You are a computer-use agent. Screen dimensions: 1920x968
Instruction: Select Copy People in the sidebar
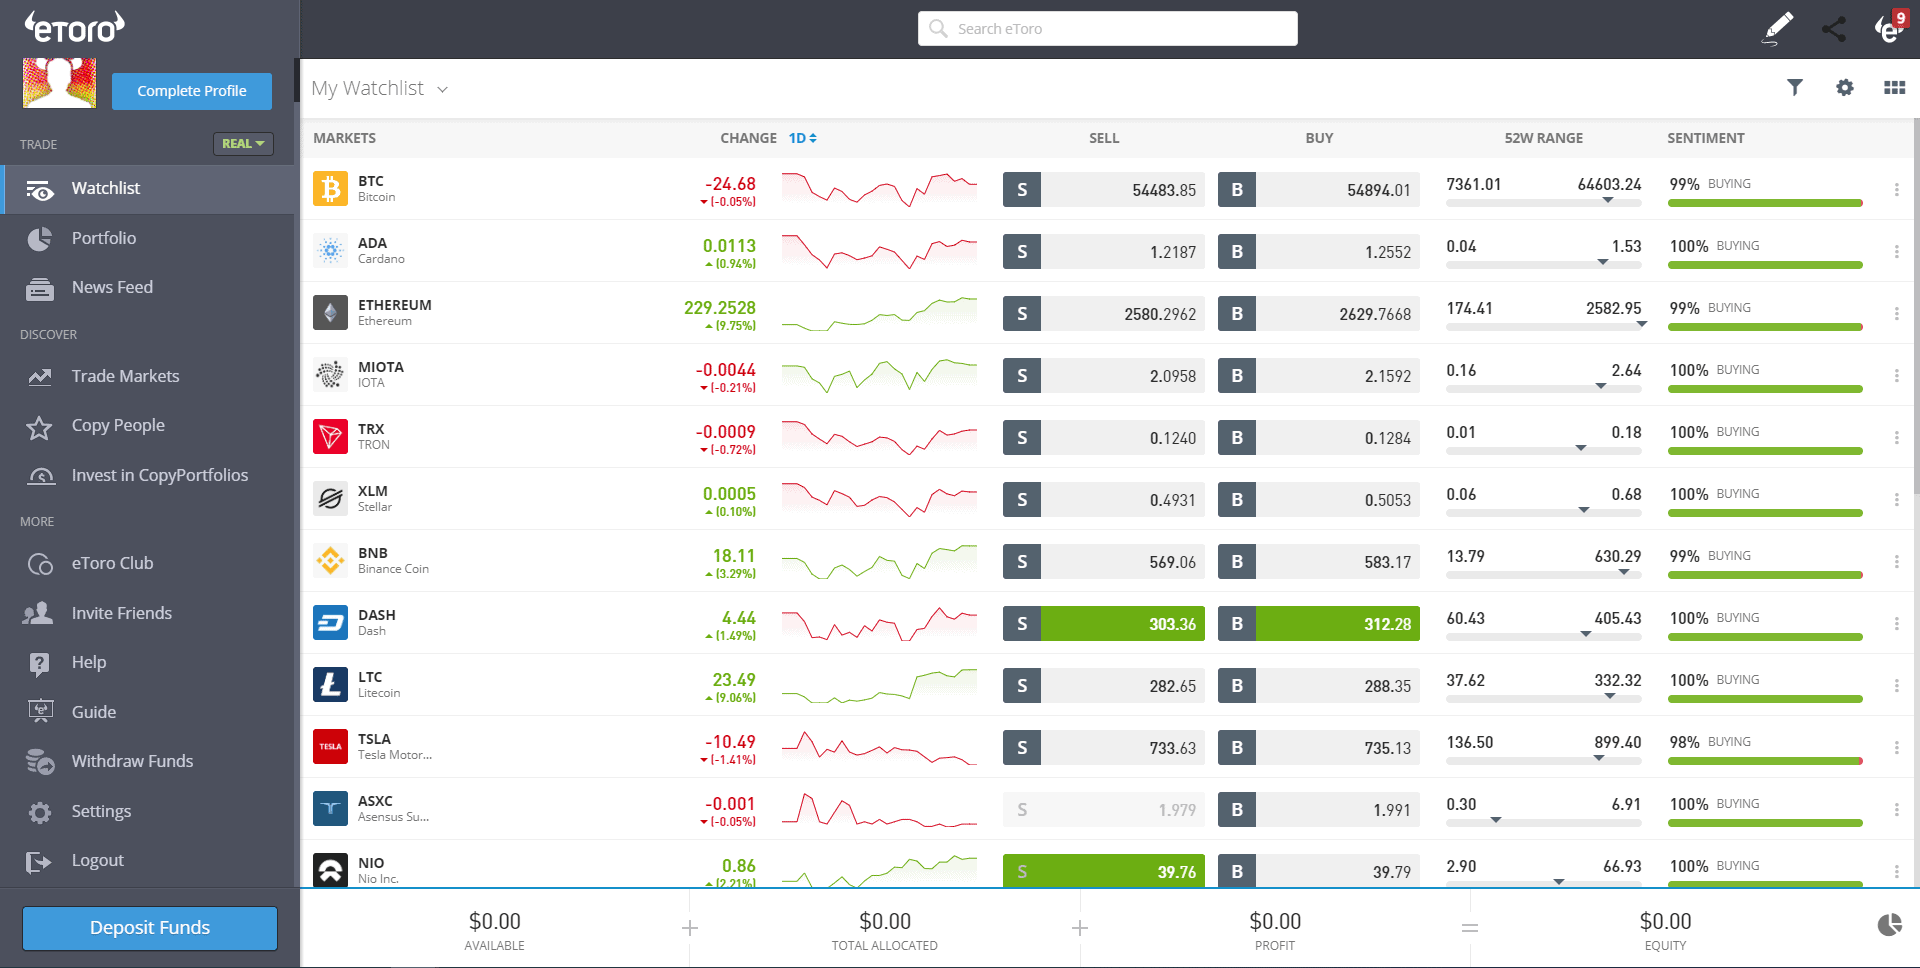[118, 425]
